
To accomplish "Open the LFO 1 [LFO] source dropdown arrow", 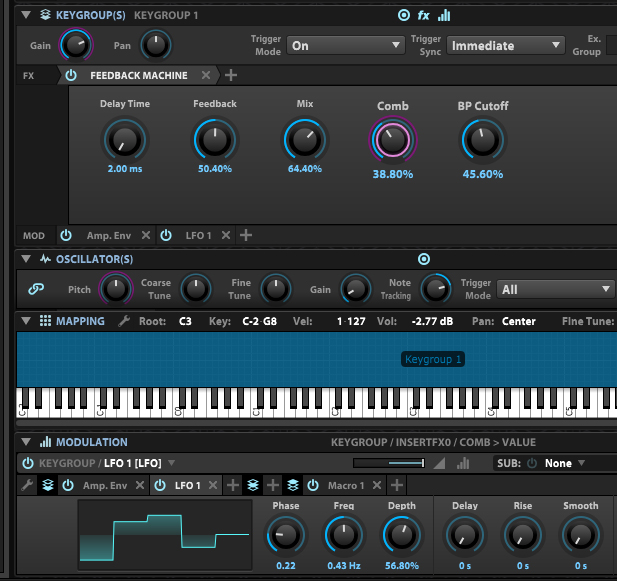I will (172, 463).
